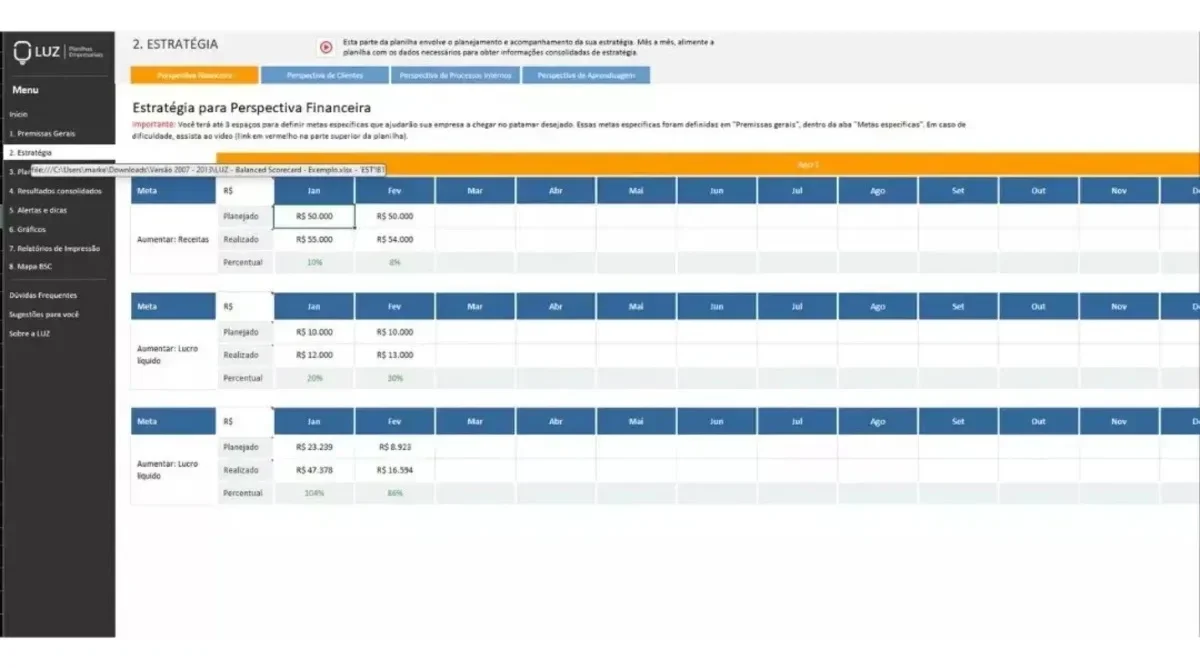Viewport: 1200px width, 668px height.
Task: Go to Início in the menu
Action: point(19,114)
